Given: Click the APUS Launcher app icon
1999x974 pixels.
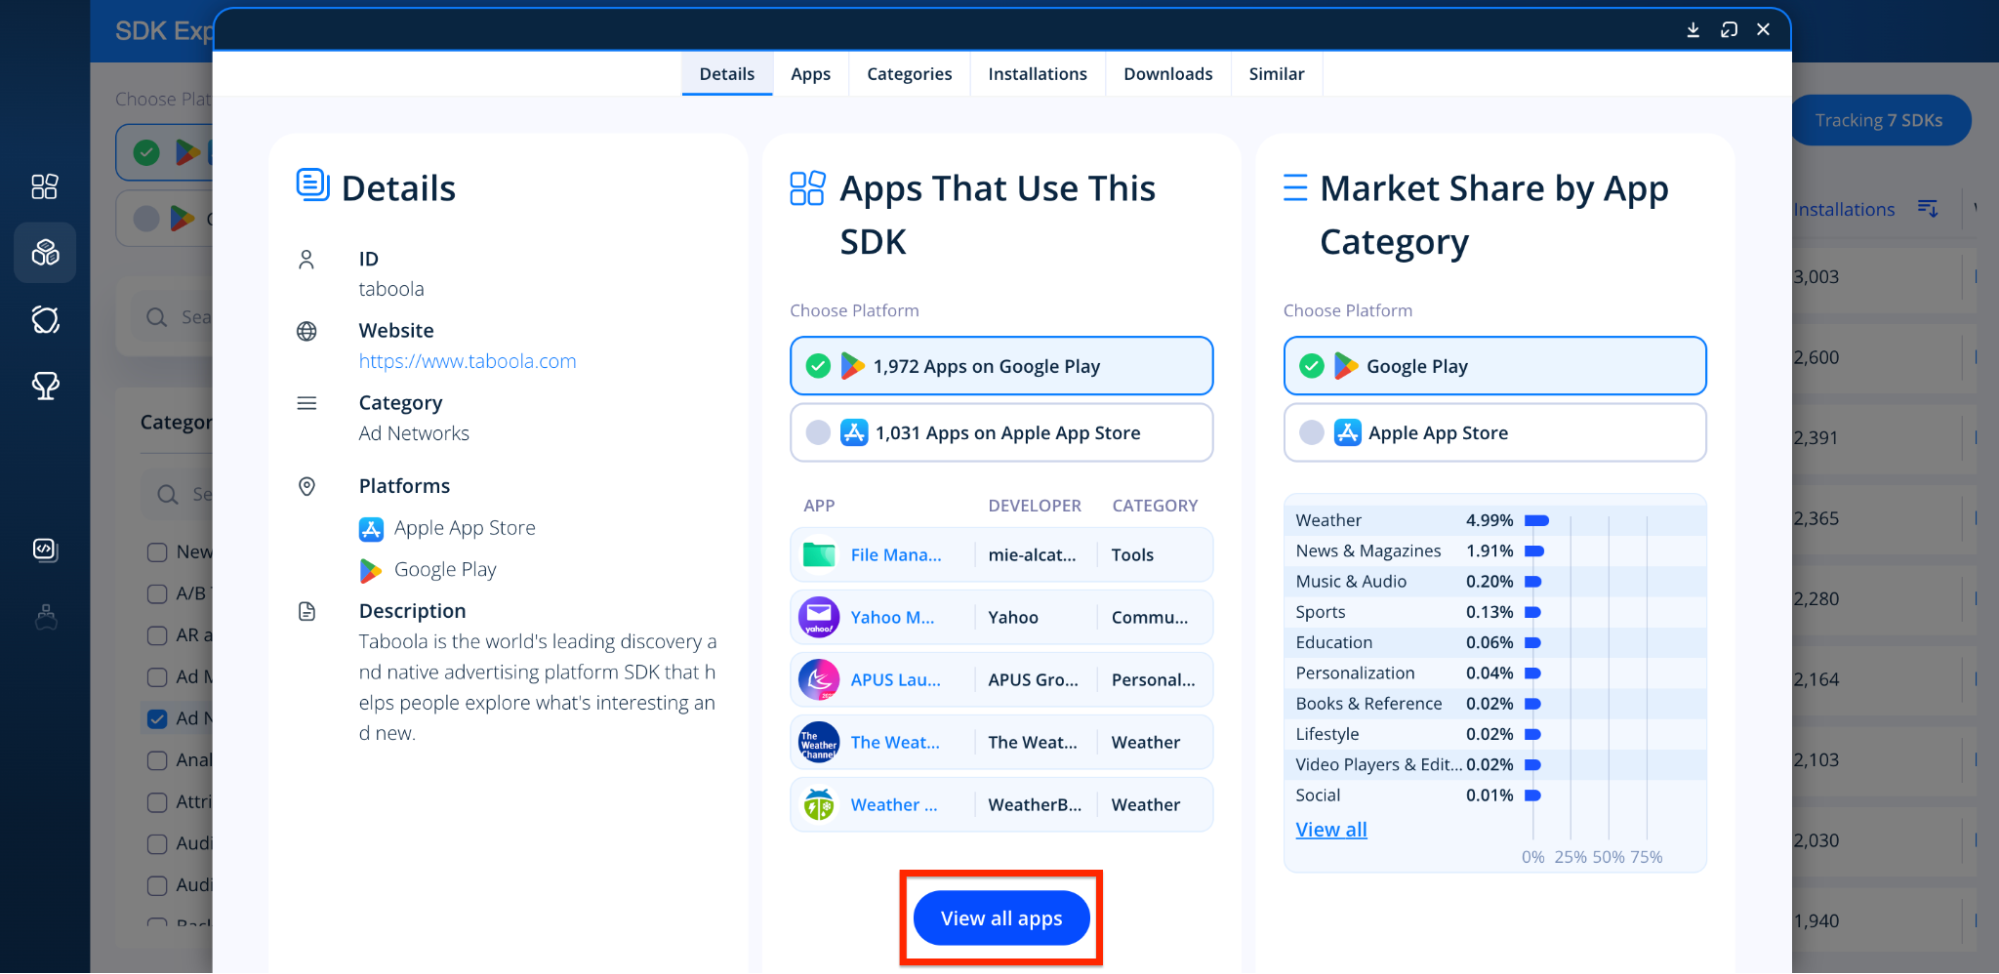Looking at the screenshot, I should coord(819,680).
